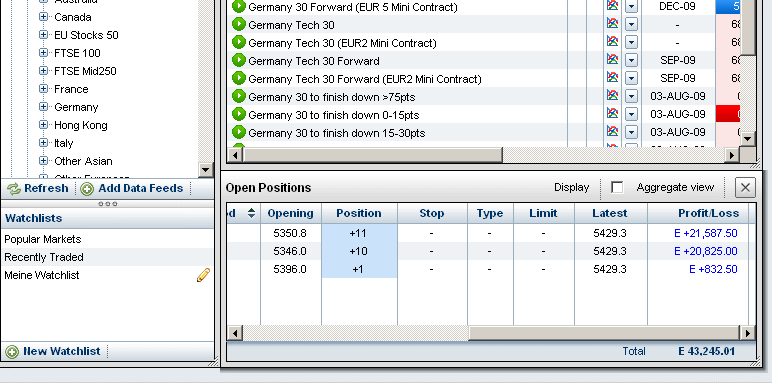
Task: Click the markets list vertical scroll down arrow
Action: pyautogui.click(x=747, y=138)
